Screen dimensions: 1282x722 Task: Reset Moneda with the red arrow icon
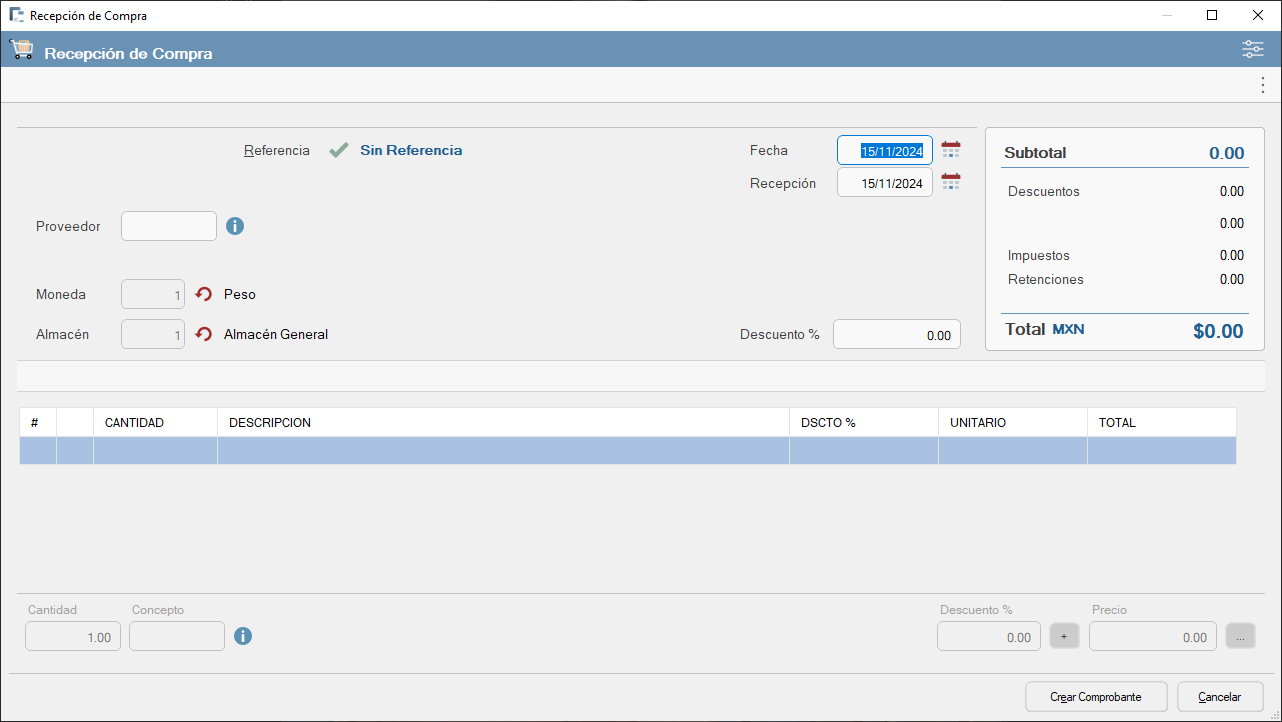pyautogui.click(x=204, y=295)
